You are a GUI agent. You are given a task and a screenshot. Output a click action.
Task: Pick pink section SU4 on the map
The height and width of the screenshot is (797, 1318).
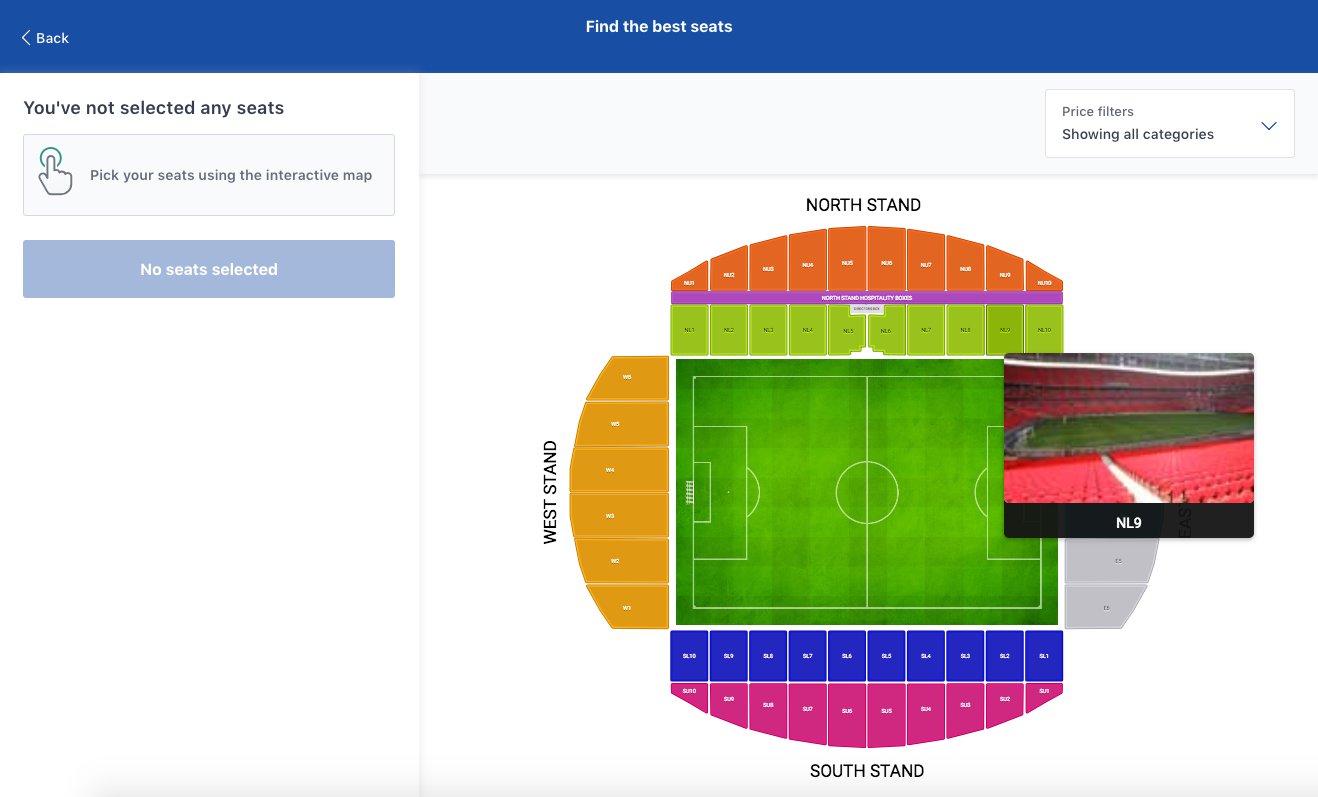click(x=926, y=710)
